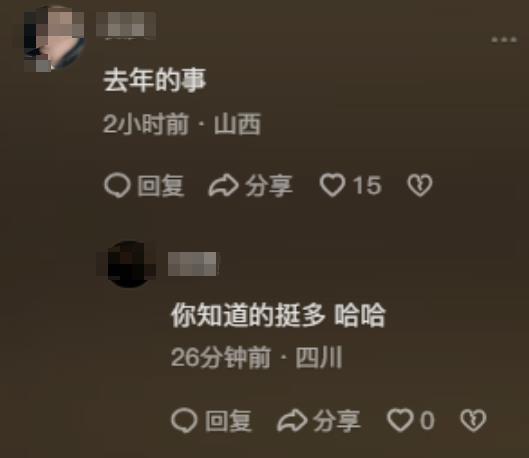Image resolution: width=529 pixels, height=458 pixels.
Task: Tap broken heart on 你知道的挺多 reply
Action: pos(473,420)
